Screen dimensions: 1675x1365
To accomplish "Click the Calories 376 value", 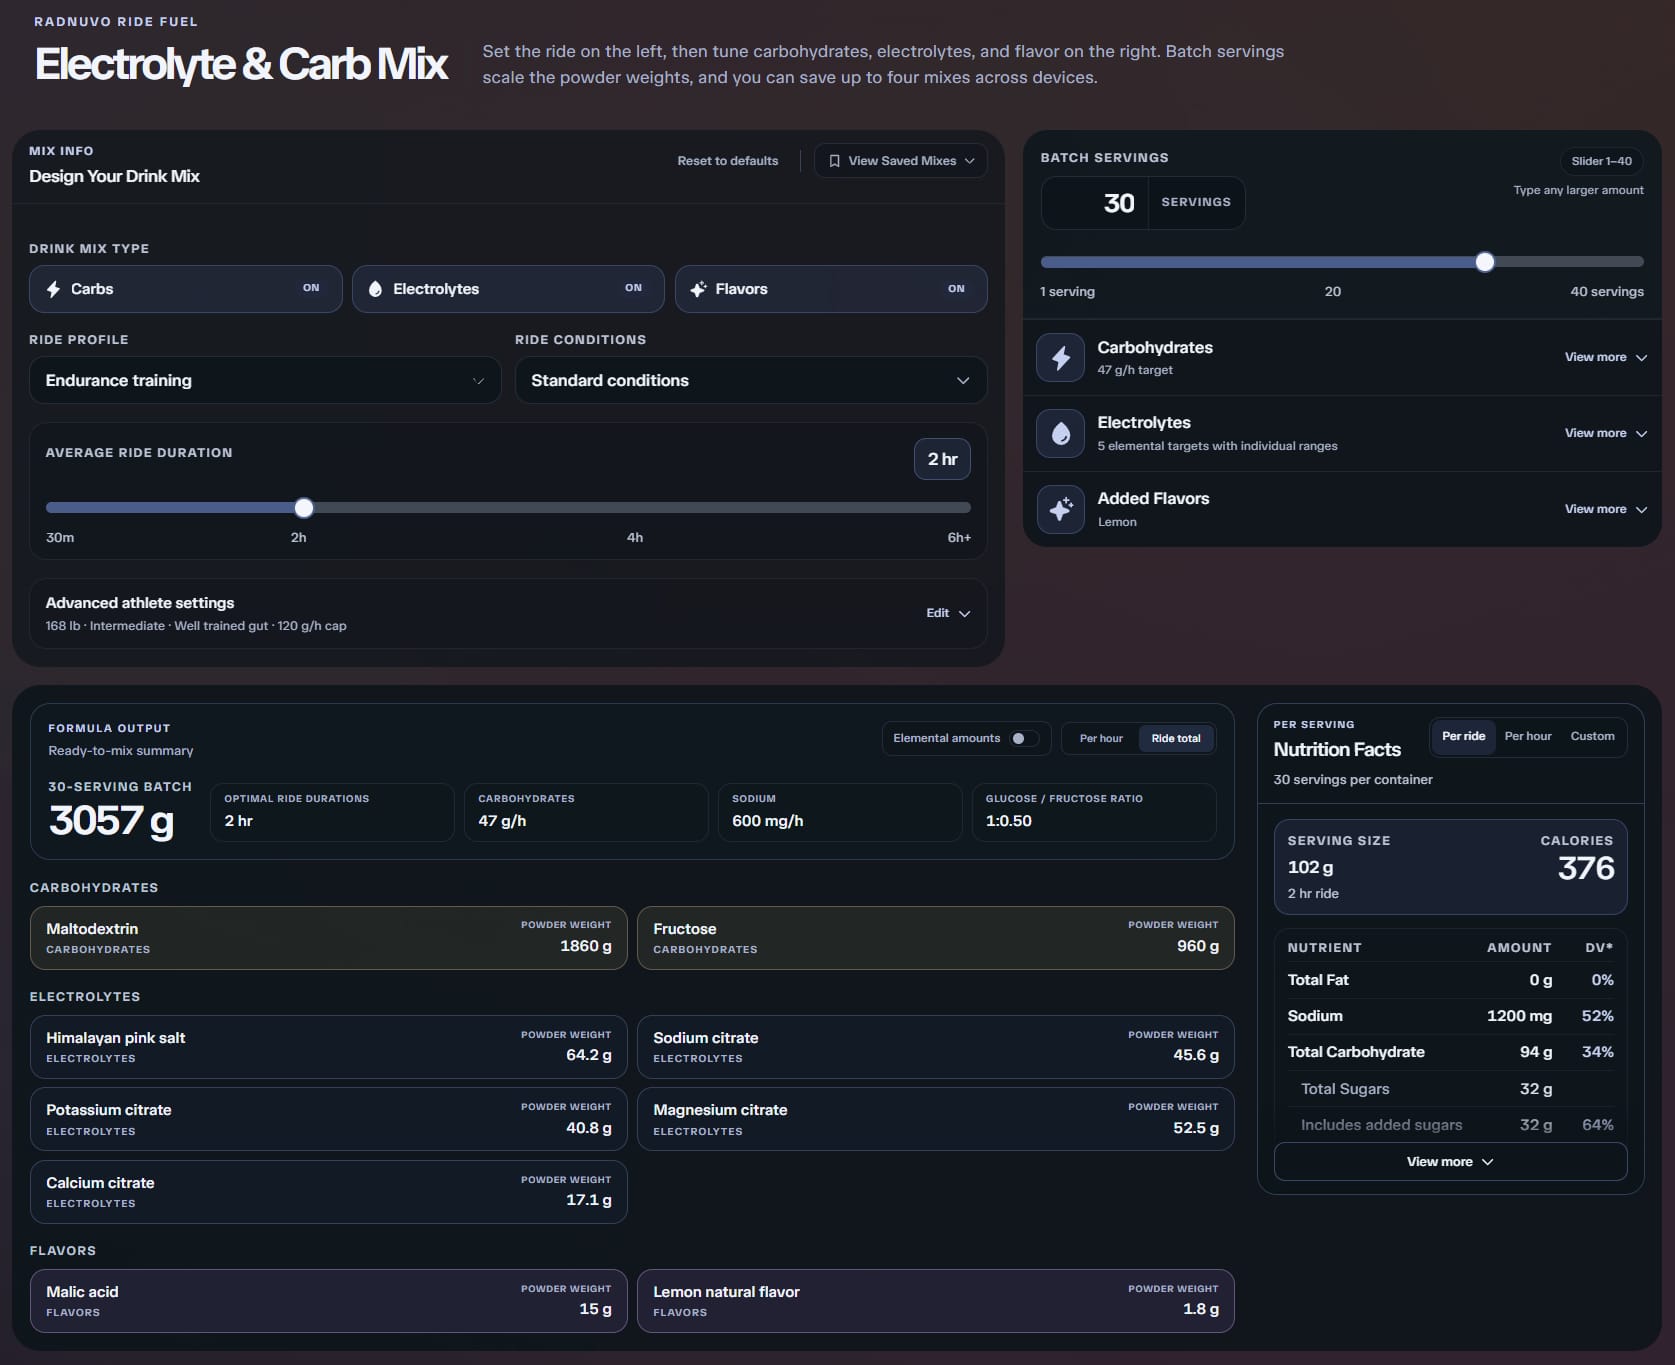I will point(1586,868).
